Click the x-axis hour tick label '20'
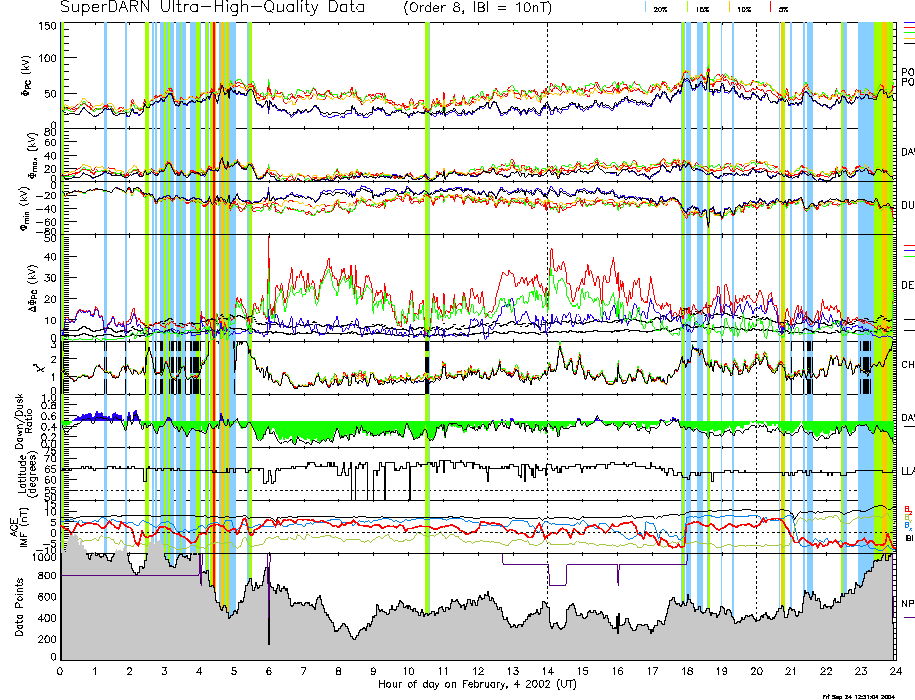Viewport: 915px width, 700px height. point(756,671)
